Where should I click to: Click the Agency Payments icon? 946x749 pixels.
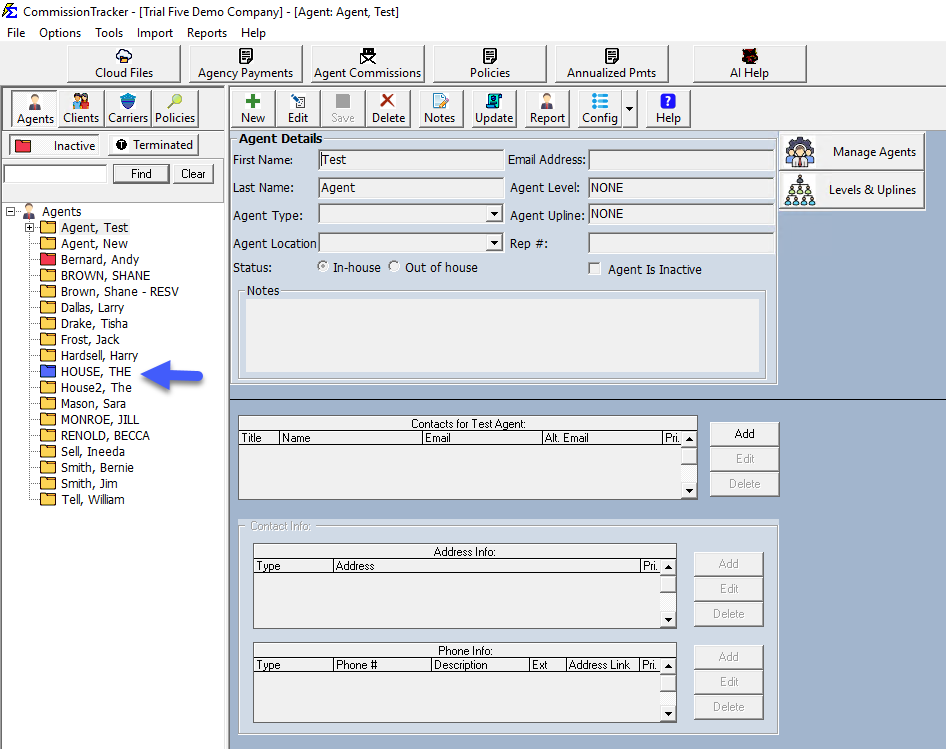point(245,63)
